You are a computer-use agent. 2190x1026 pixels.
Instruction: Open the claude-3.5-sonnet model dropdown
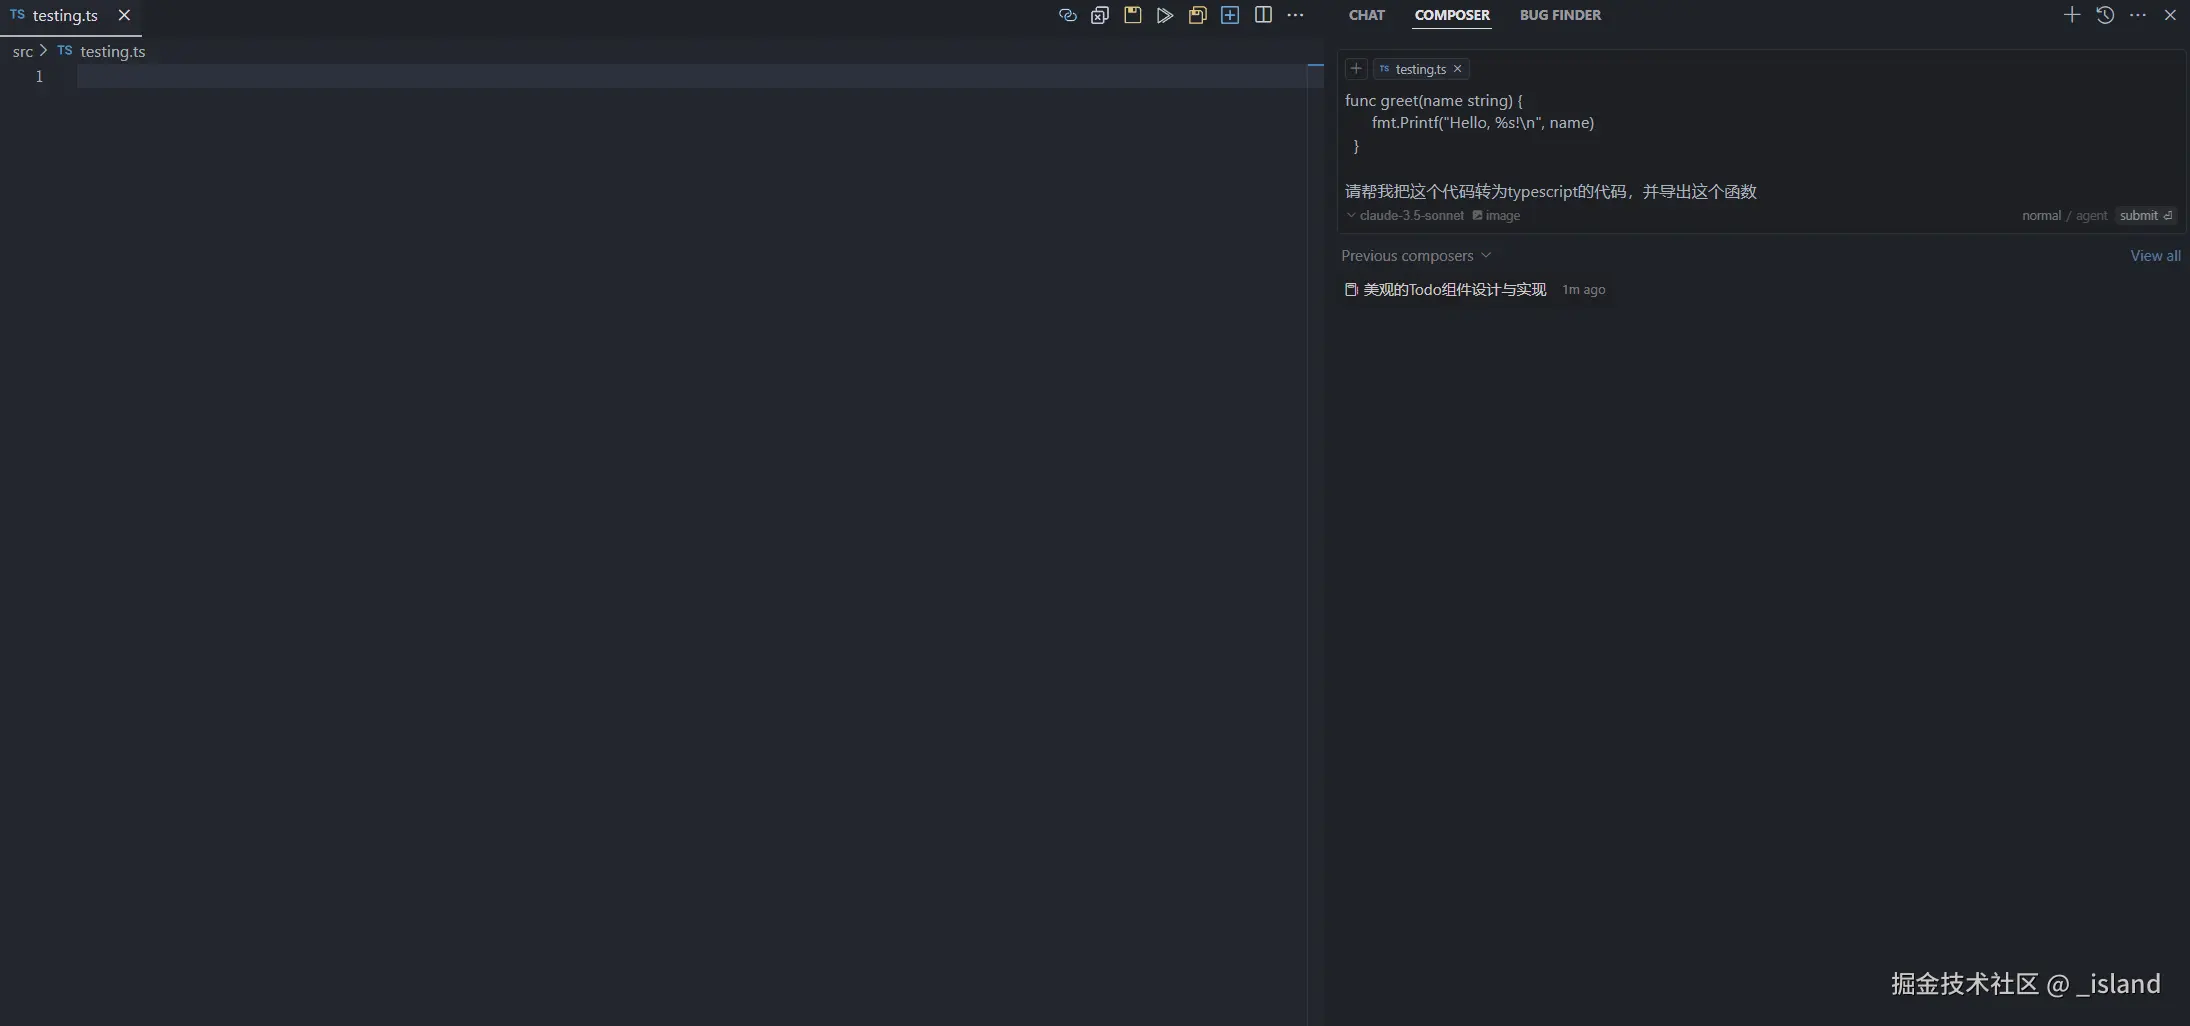click(1405, 216)
